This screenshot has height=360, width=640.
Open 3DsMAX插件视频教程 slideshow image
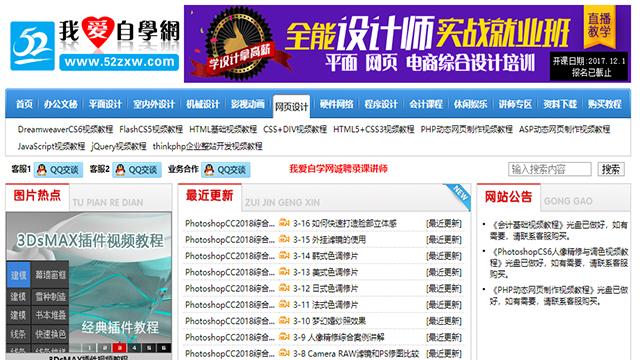(x=89, y=282)
